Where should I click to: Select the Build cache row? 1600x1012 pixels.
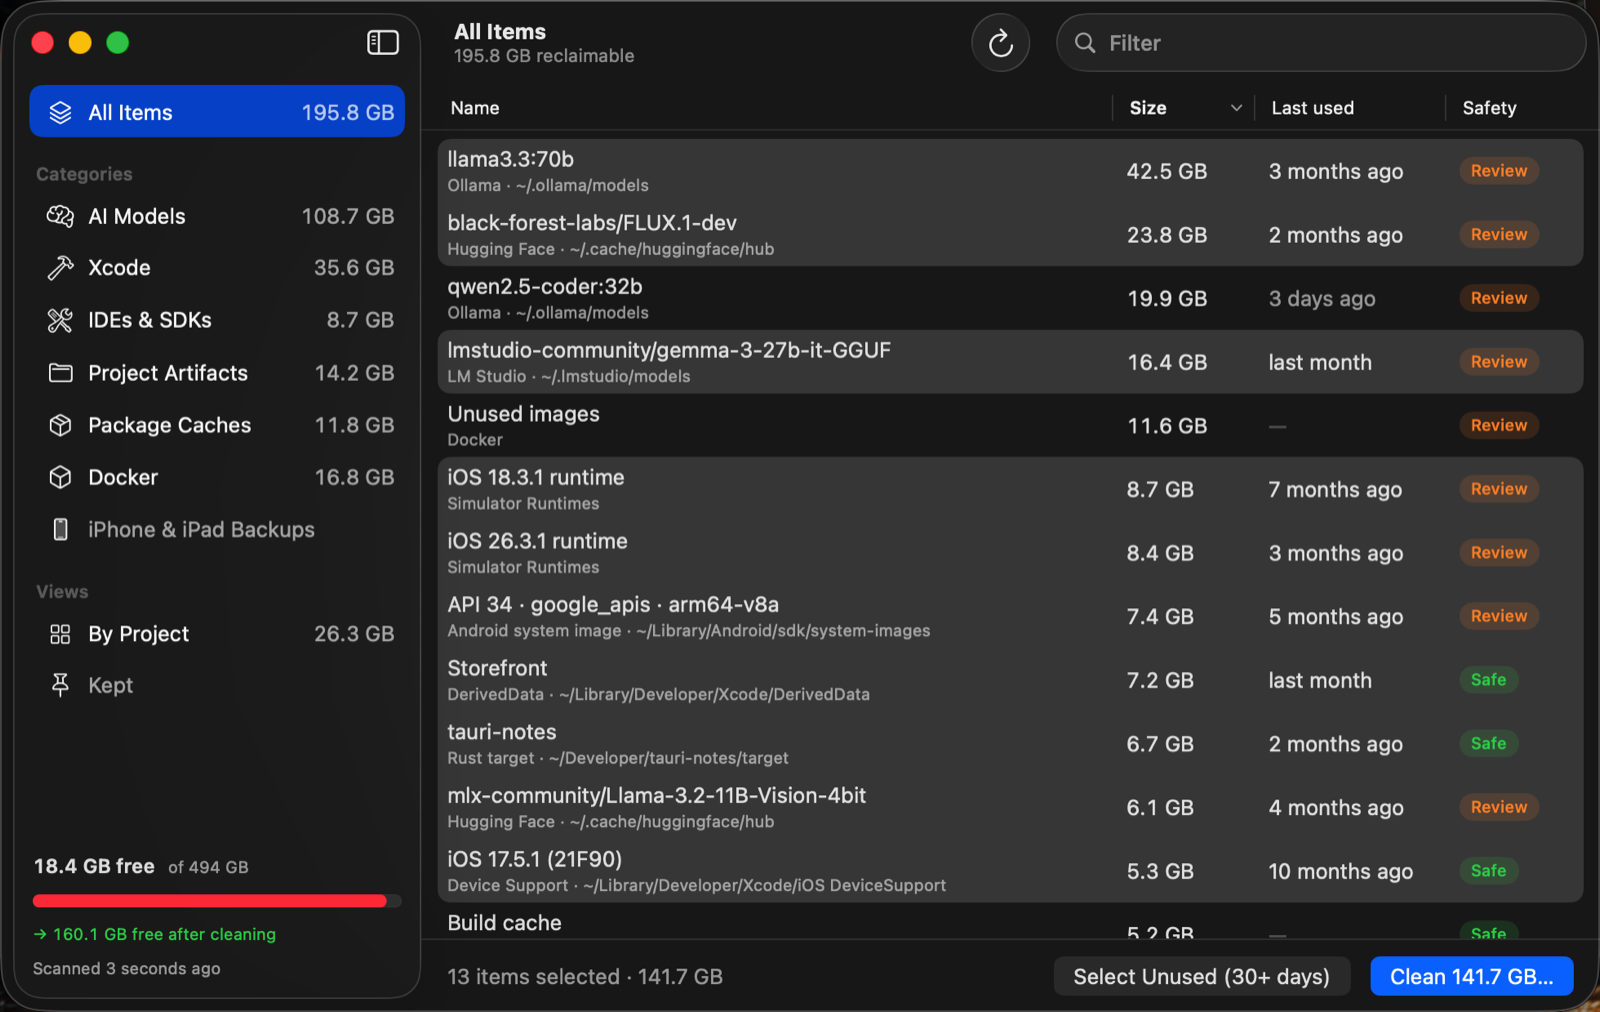[1010, 923]
